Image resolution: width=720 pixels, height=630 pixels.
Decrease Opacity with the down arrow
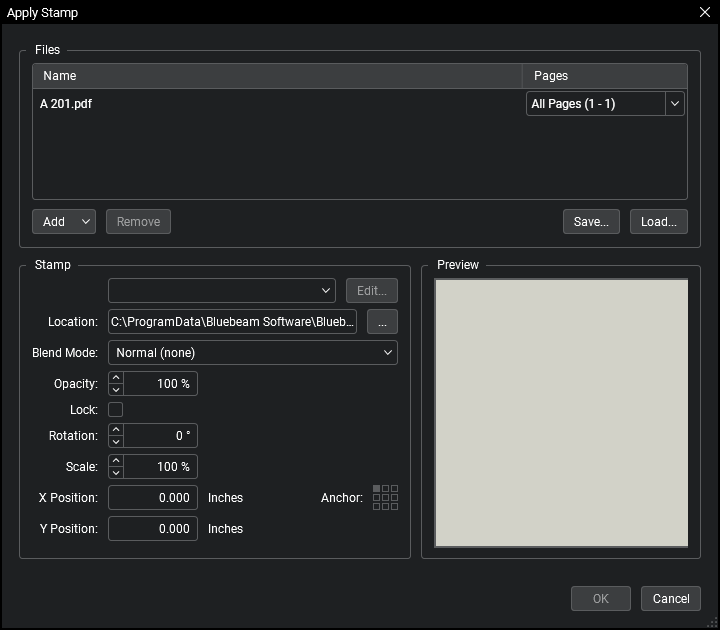116,389
